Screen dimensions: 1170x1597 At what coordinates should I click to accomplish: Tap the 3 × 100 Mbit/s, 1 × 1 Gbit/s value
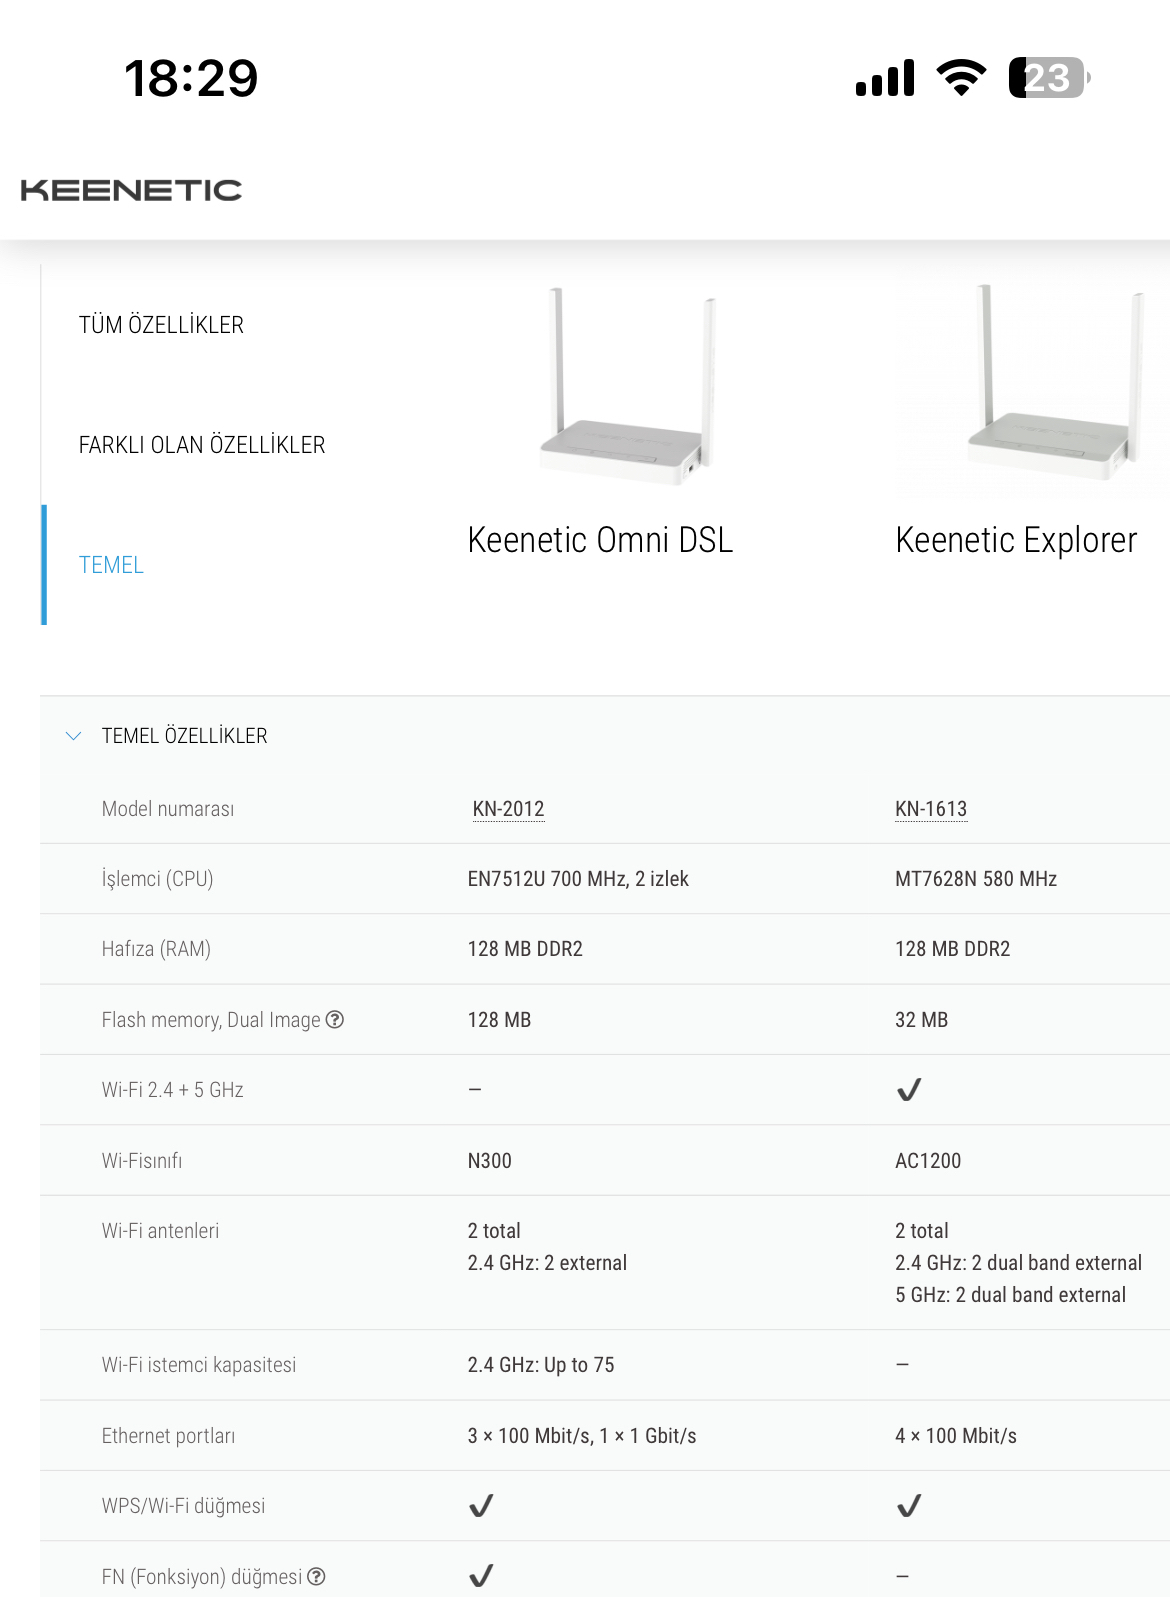[582, 1436]
